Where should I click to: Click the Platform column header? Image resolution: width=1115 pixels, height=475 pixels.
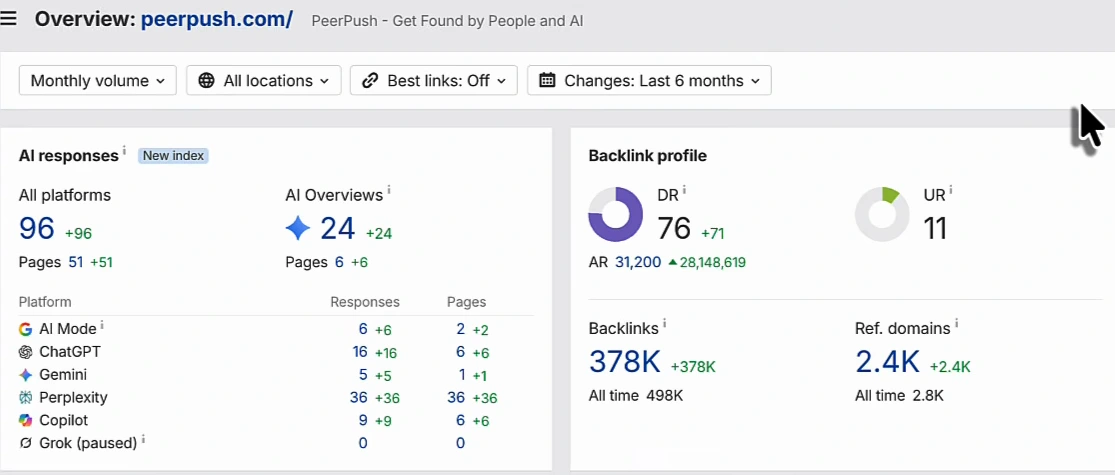coord(45,302)
